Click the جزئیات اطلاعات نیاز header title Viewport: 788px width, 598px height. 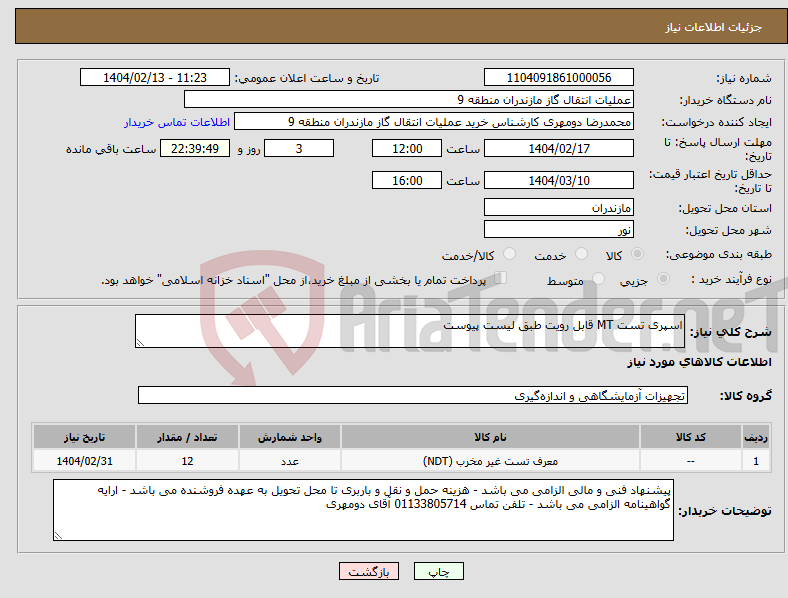click(x=714, y=27)
